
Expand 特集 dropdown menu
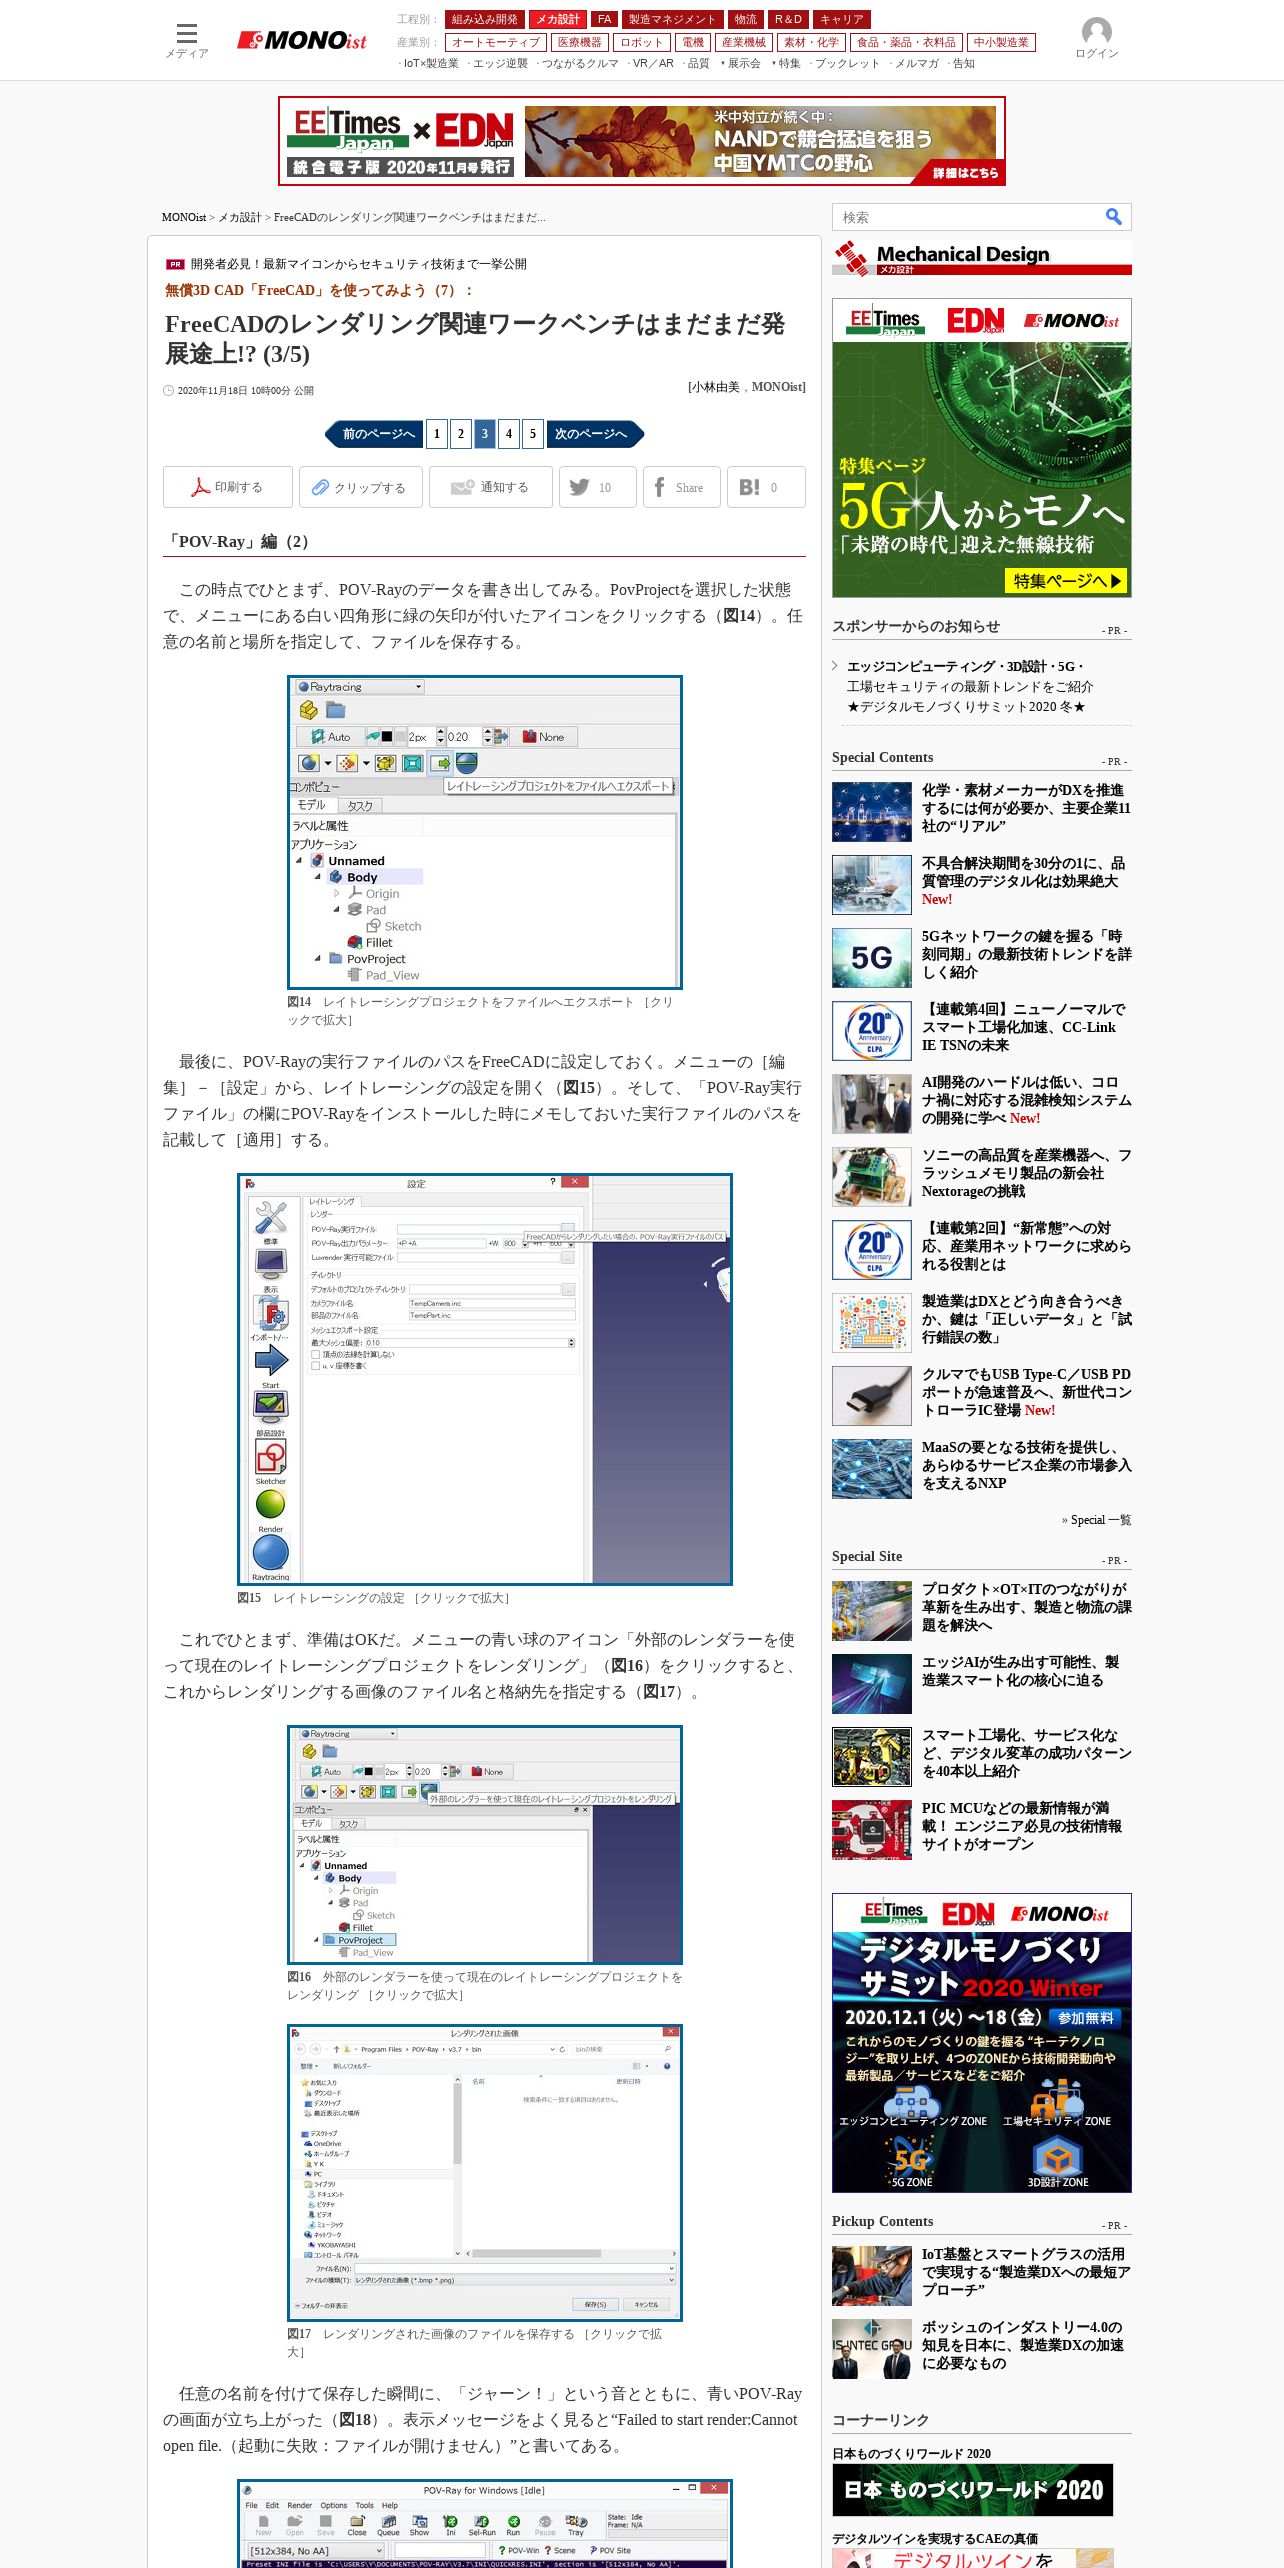[788, 63]
